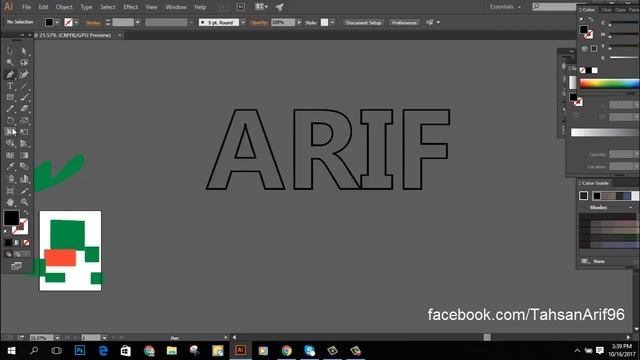This screenshot has width=640, height=360.
Task: Select the Hand tool
Action: (x=10, y=202)
